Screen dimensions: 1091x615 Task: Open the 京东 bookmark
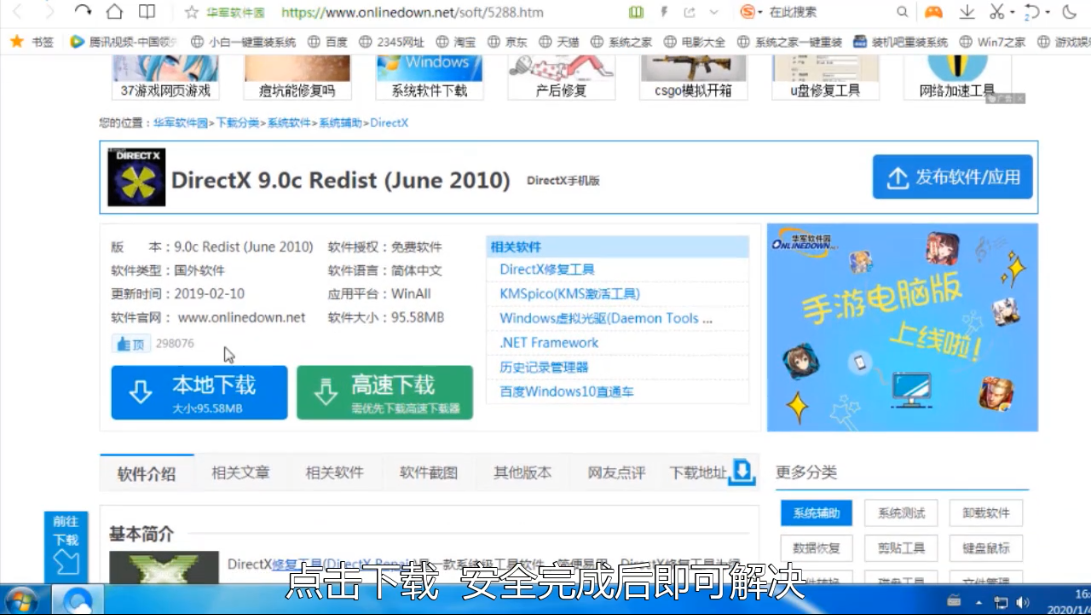pos(507,42)
